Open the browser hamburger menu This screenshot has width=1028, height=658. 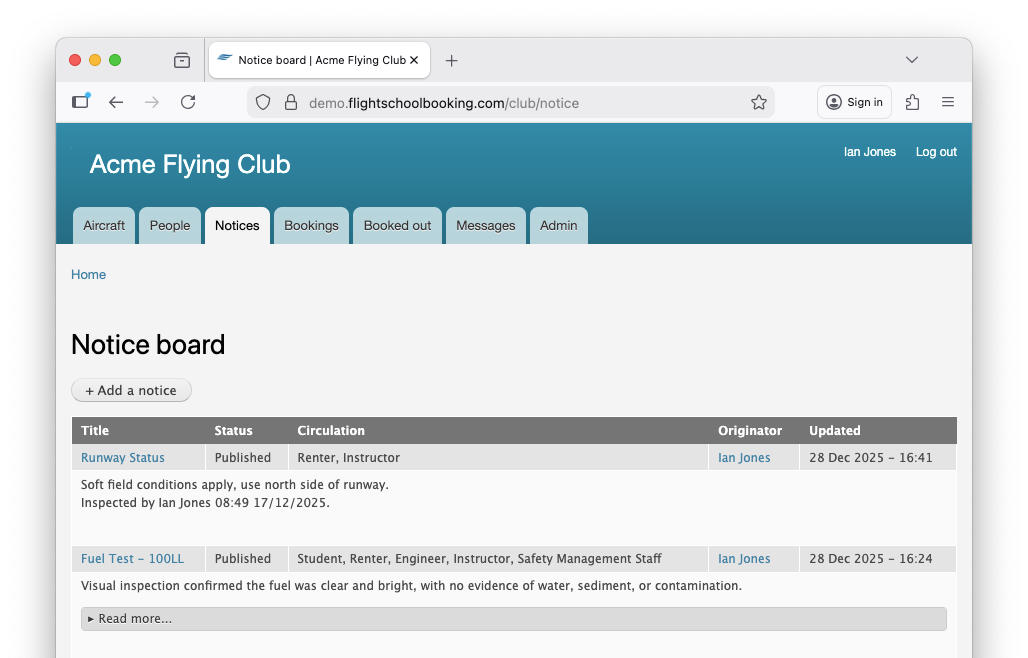(x=947, y=102)
